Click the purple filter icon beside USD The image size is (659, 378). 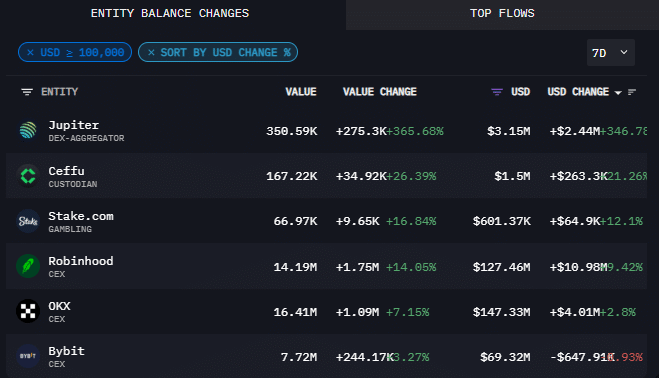pos(497,92)
